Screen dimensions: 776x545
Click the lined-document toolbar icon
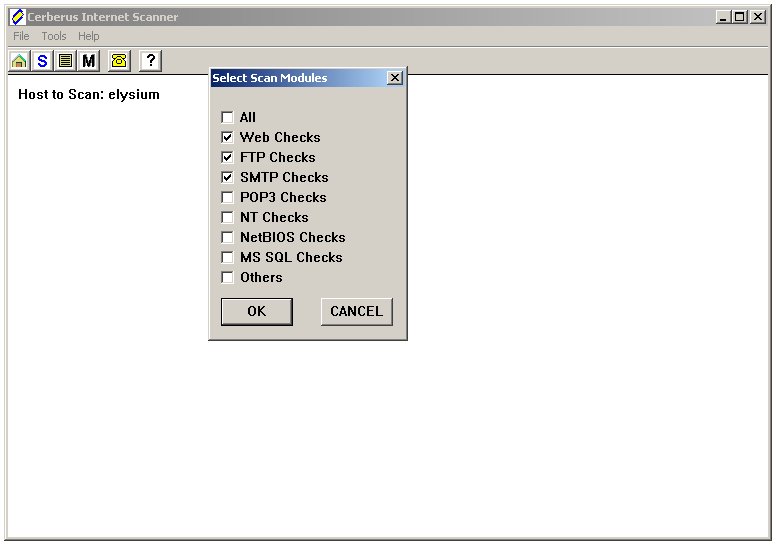click(x=65, y=61)
